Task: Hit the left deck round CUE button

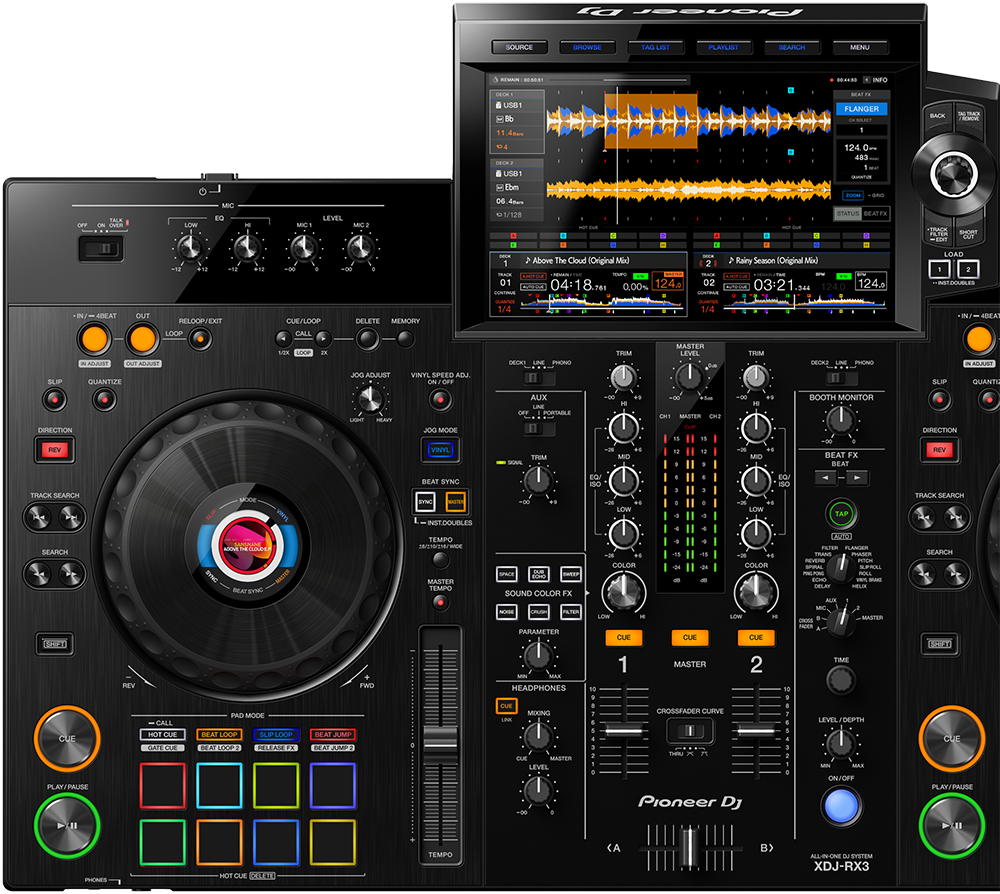Action: [x=67, y=738]
